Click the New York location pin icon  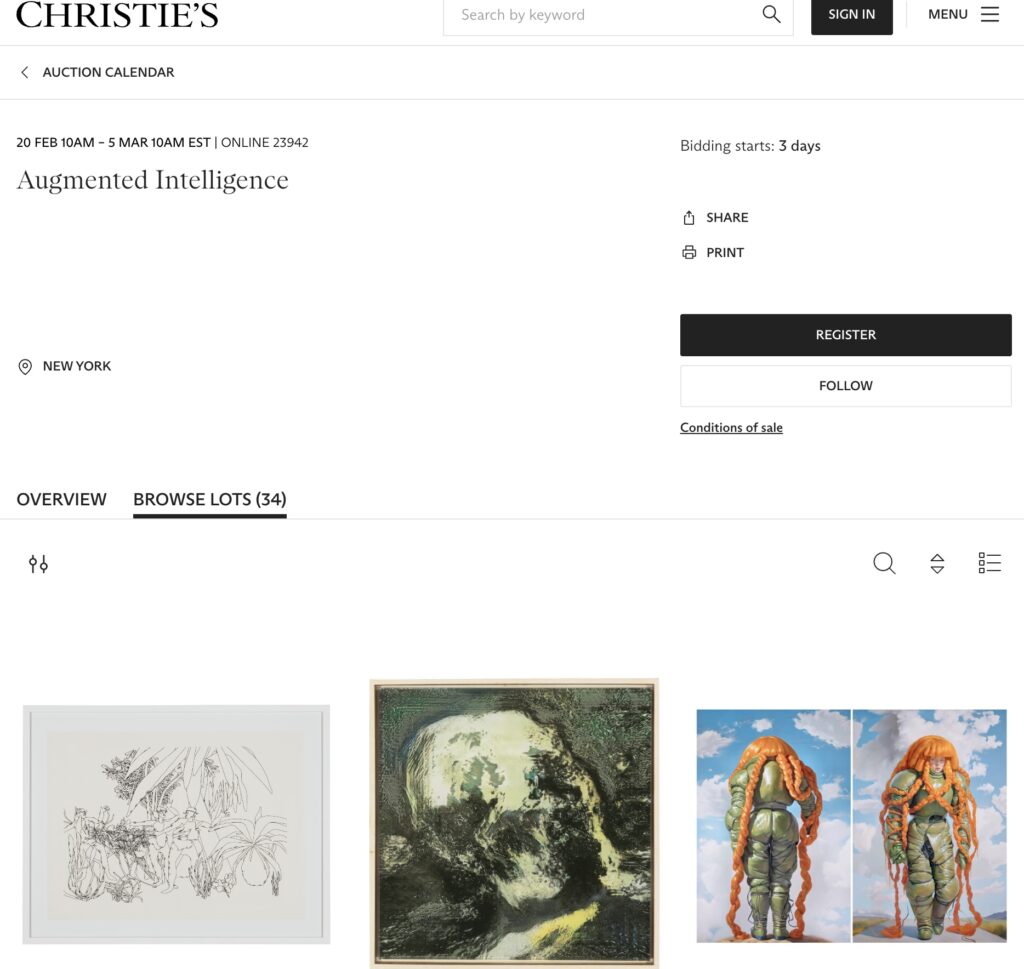(x=25, y=366)
